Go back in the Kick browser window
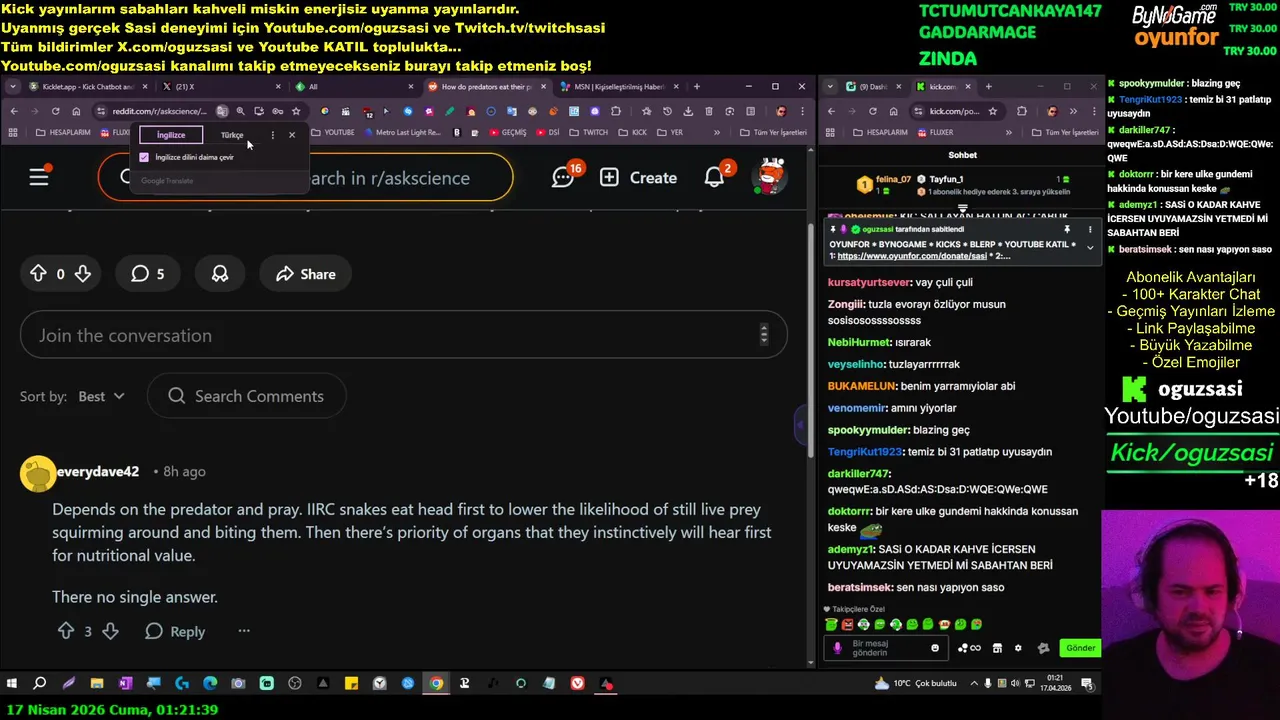This screenshot has height=720, width=1280. point(832,111)
